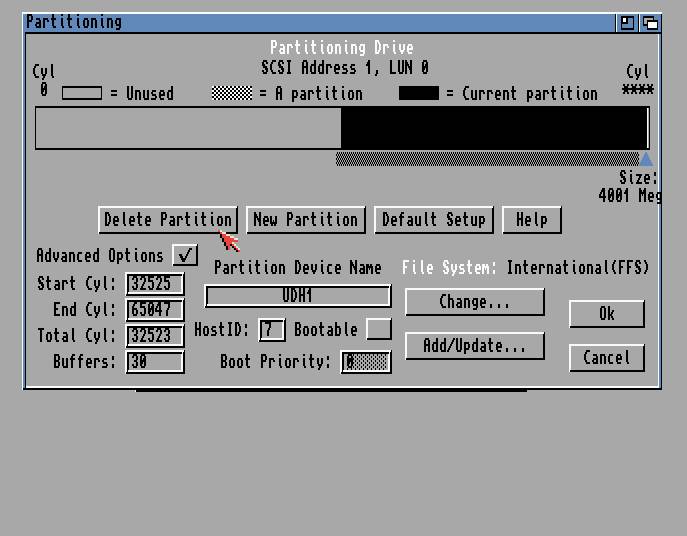Click the Change... file system button
The width and height of the screenshot is (687, 536).
tap(474, 302)
